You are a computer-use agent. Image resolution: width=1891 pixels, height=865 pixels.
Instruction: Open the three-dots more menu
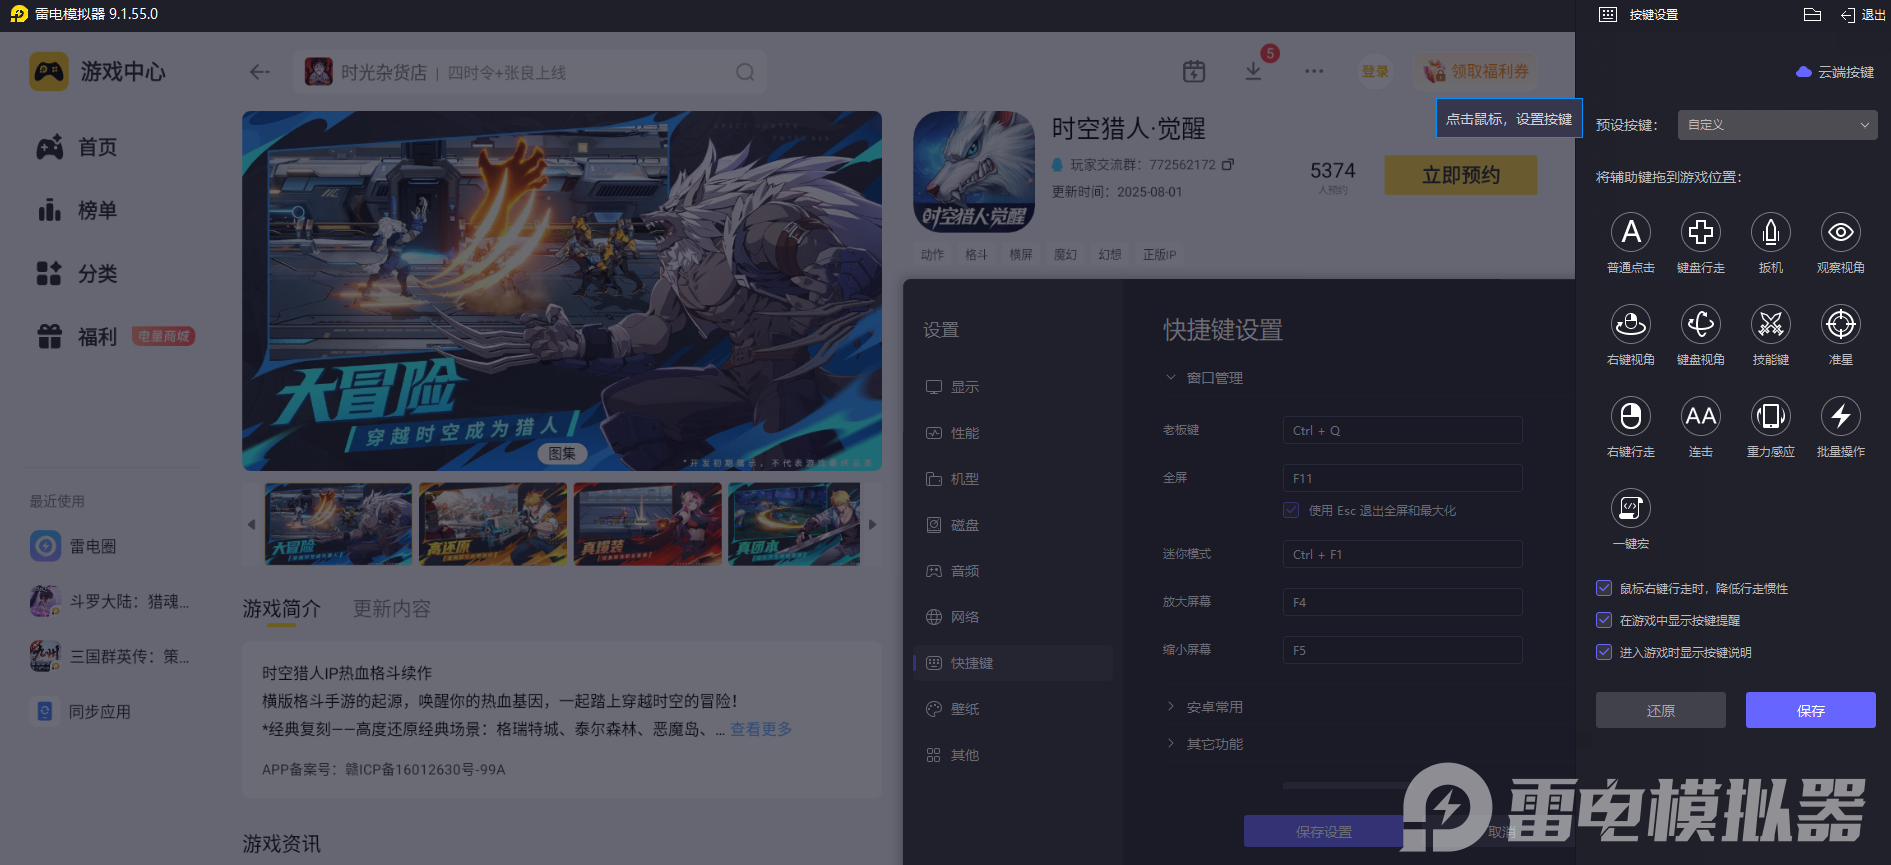[1314, 71]
